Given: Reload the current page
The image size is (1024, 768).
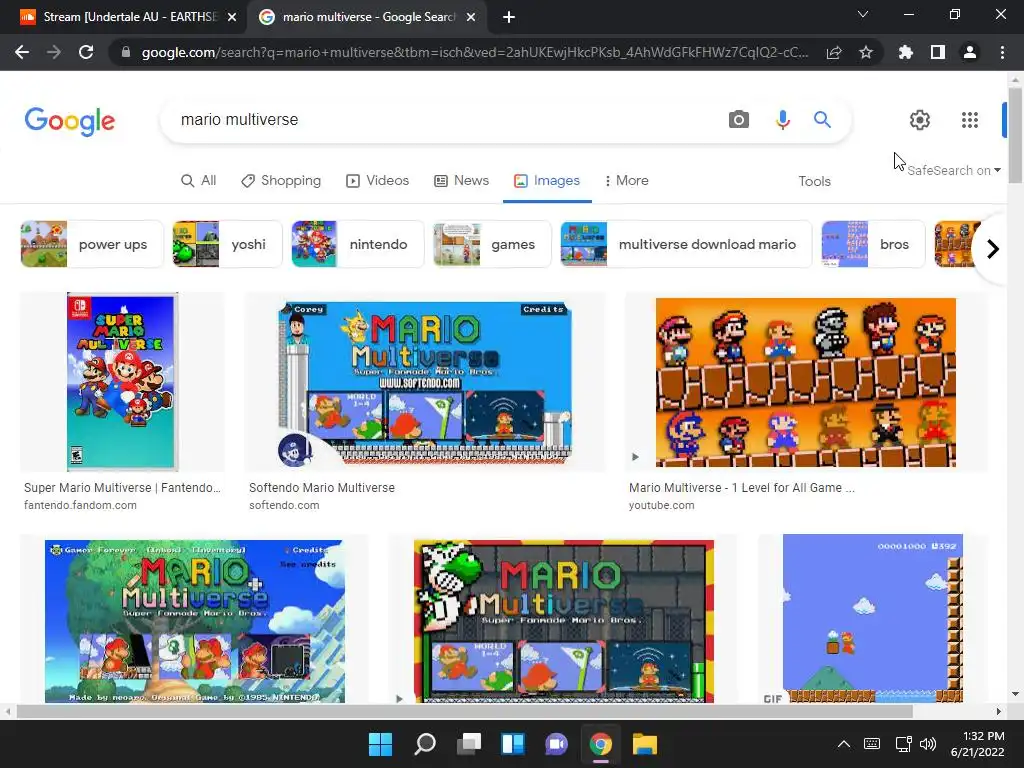Looking at the screenshot, I should 86,52.
